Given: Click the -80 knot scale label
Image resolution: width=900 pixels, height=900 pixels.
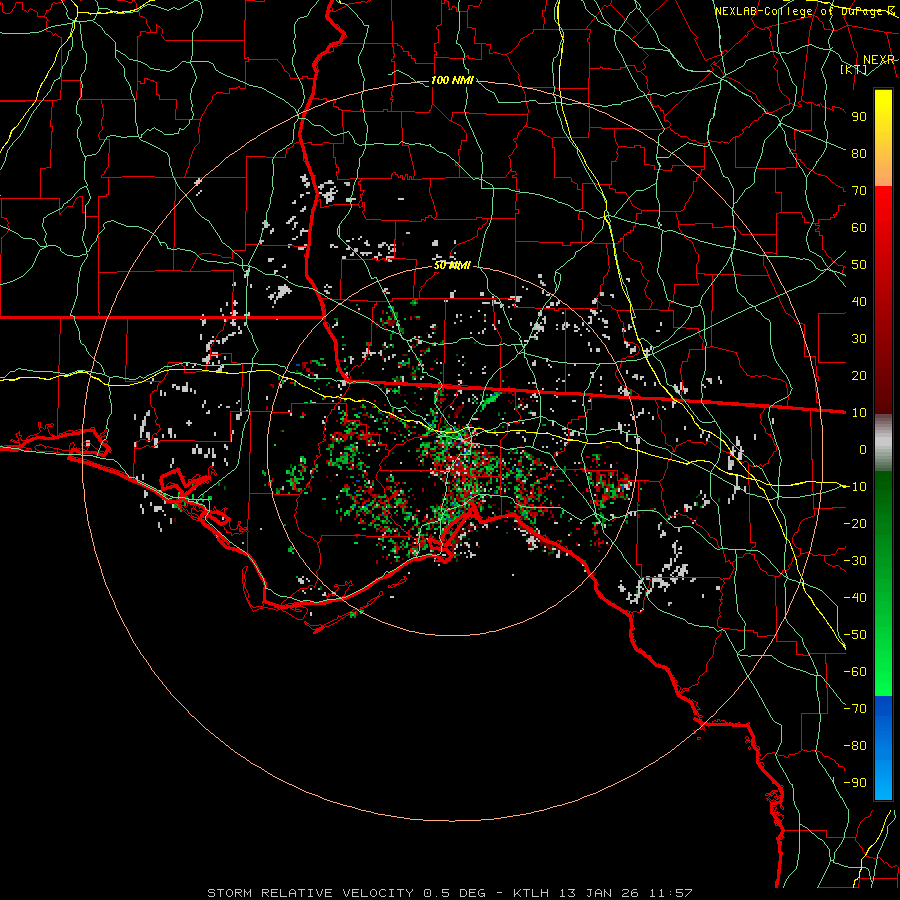Looking at the screenshot, I should (x=855, y=746).
